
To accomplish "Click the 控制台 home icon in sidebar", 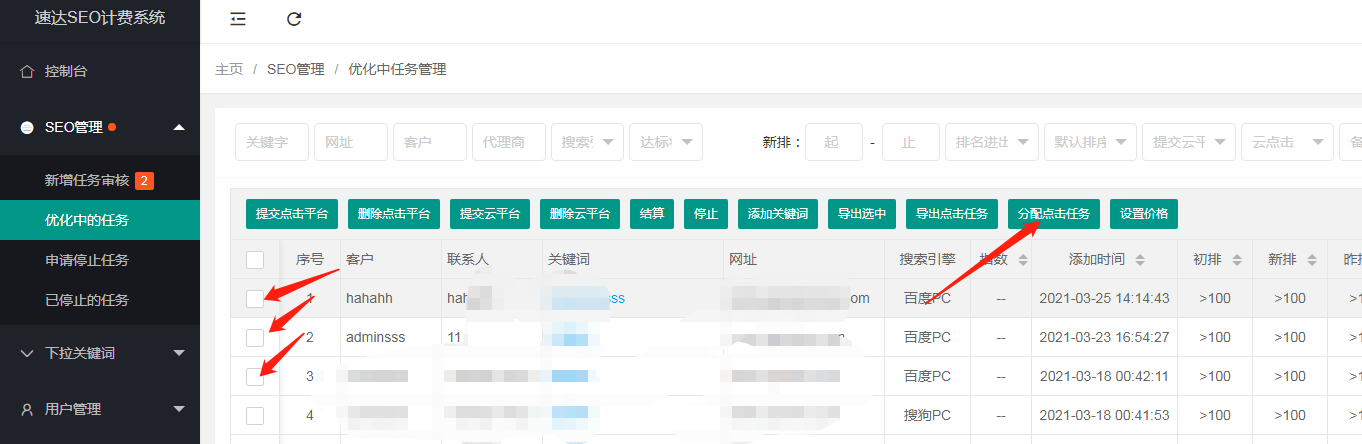I will (x=27, y=71).
